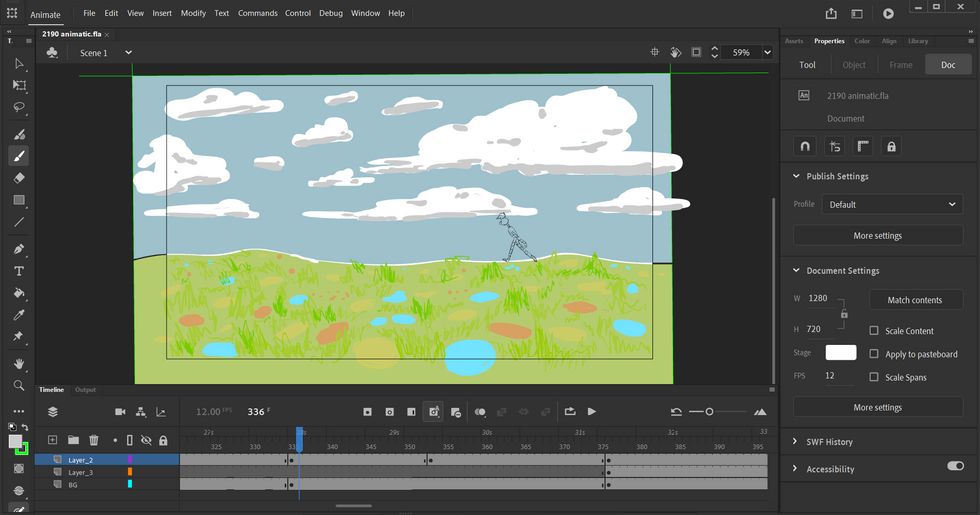Toggle the Accessibility switch
980x515 pixels.
(955, 466)
